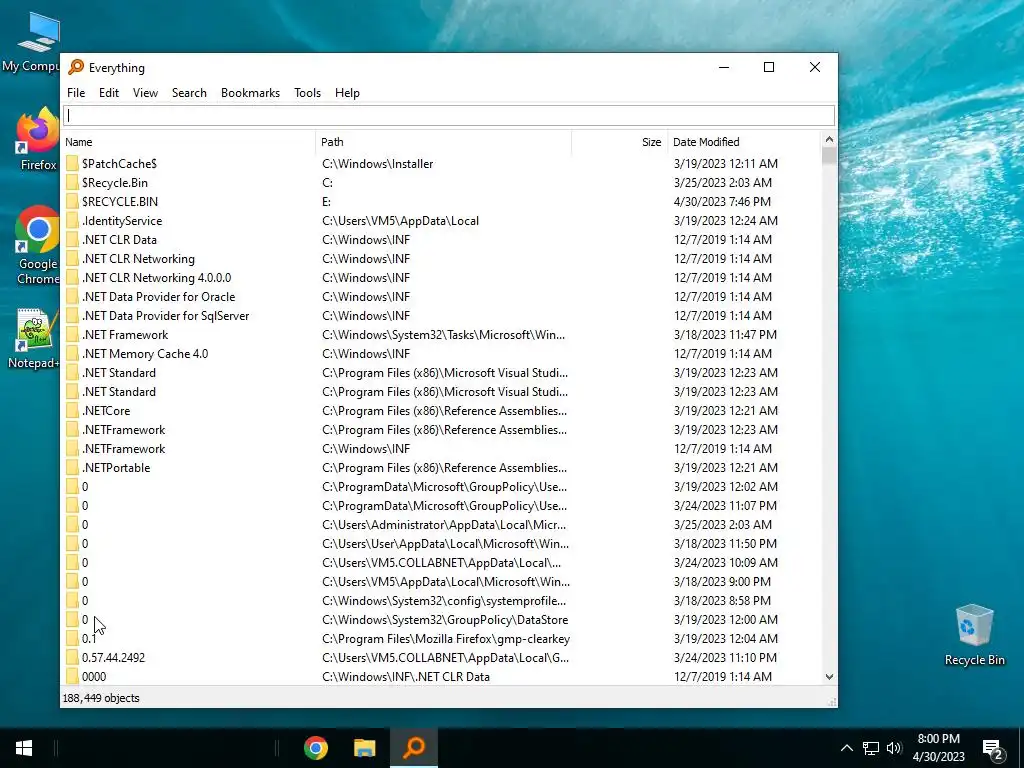Select the .NET Framework row name
The height and width of the screenshot is (768, 1024).
[x=125, y=334]
